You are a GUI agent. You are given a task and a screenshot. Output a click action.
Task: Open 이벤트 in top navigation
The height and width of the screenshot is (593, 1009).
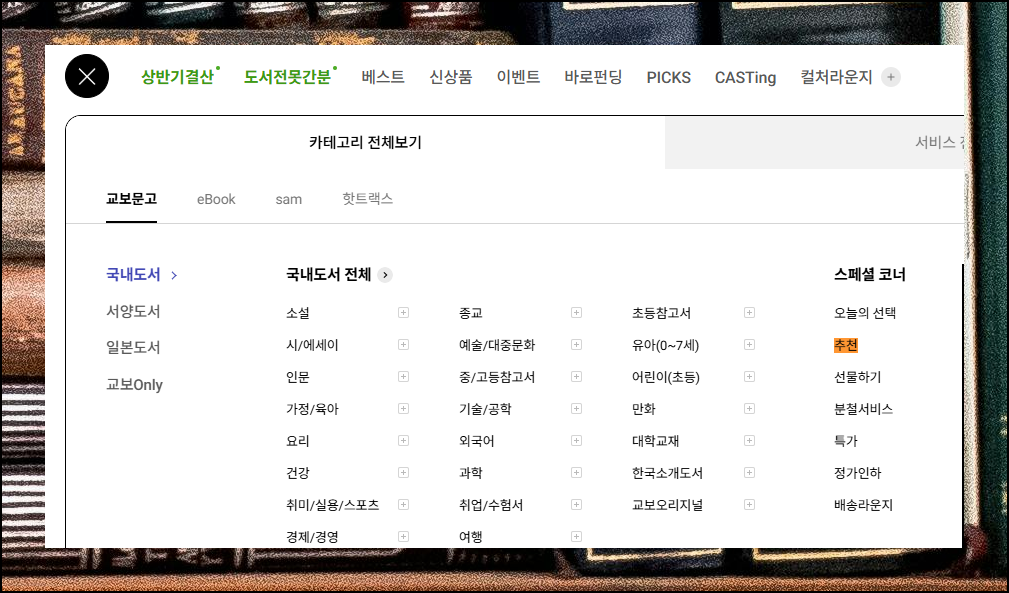518,77
